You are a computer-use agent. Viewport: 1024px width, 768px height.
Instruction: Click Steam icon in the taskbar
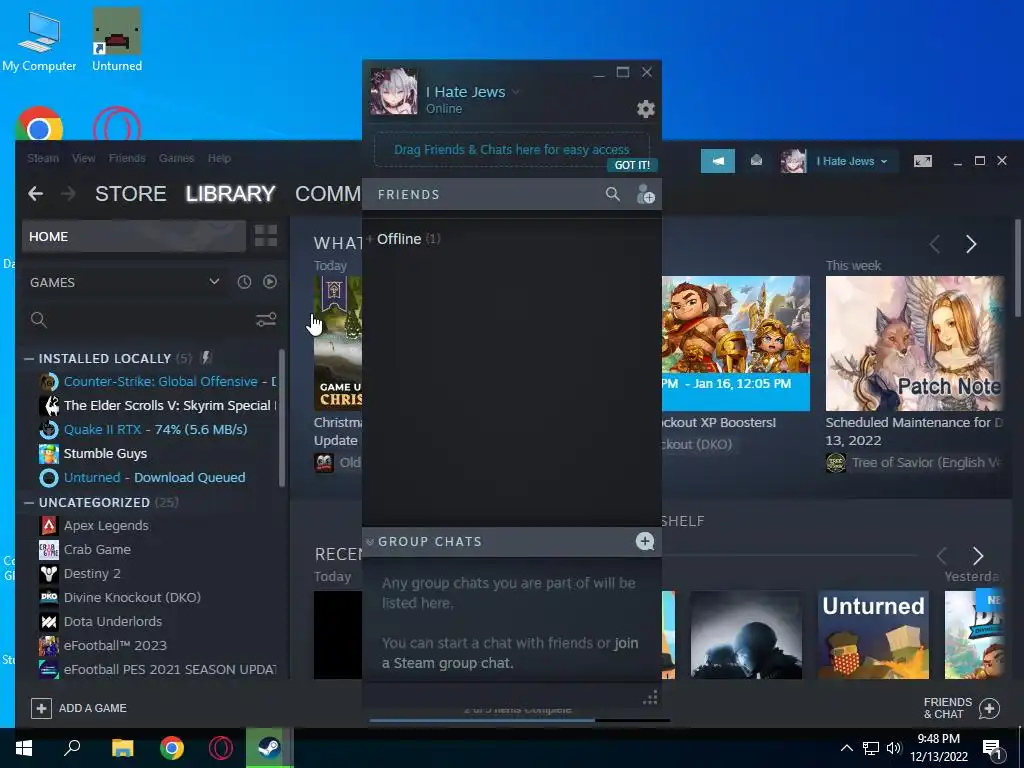pyautogui.click(x=268, y=748)
